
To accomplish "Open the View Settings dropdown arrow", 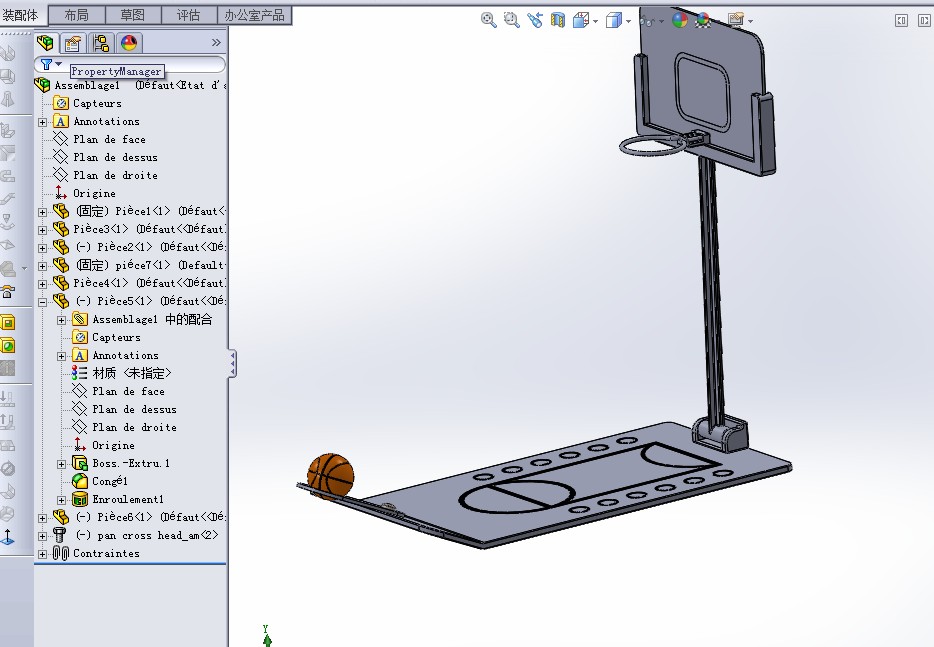I will (x=750, y=21).
